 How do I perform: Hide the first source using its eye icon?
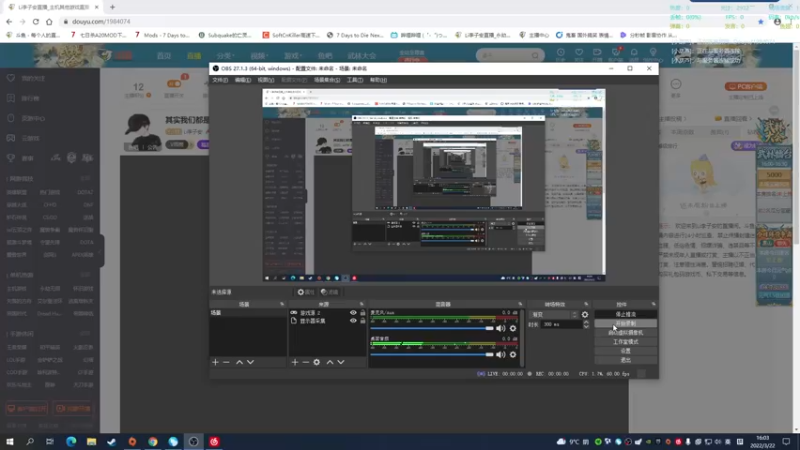[353, 313]
